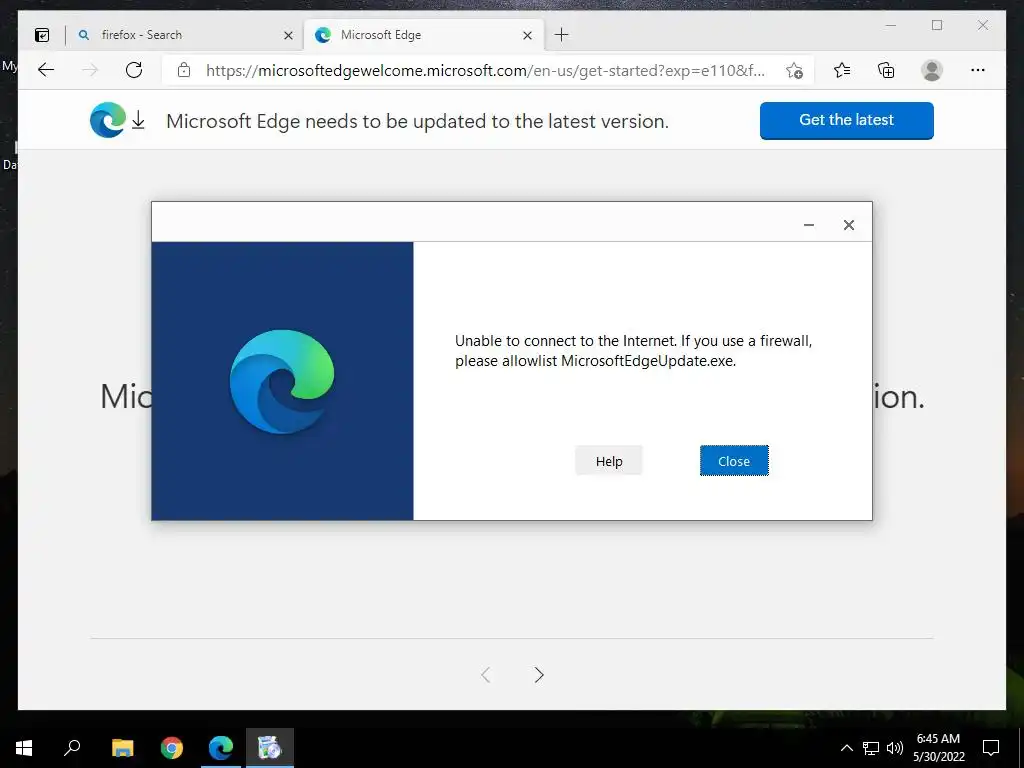Click the Edge logo in update banner
The image size is (1024, 768).
coord(108,120)
